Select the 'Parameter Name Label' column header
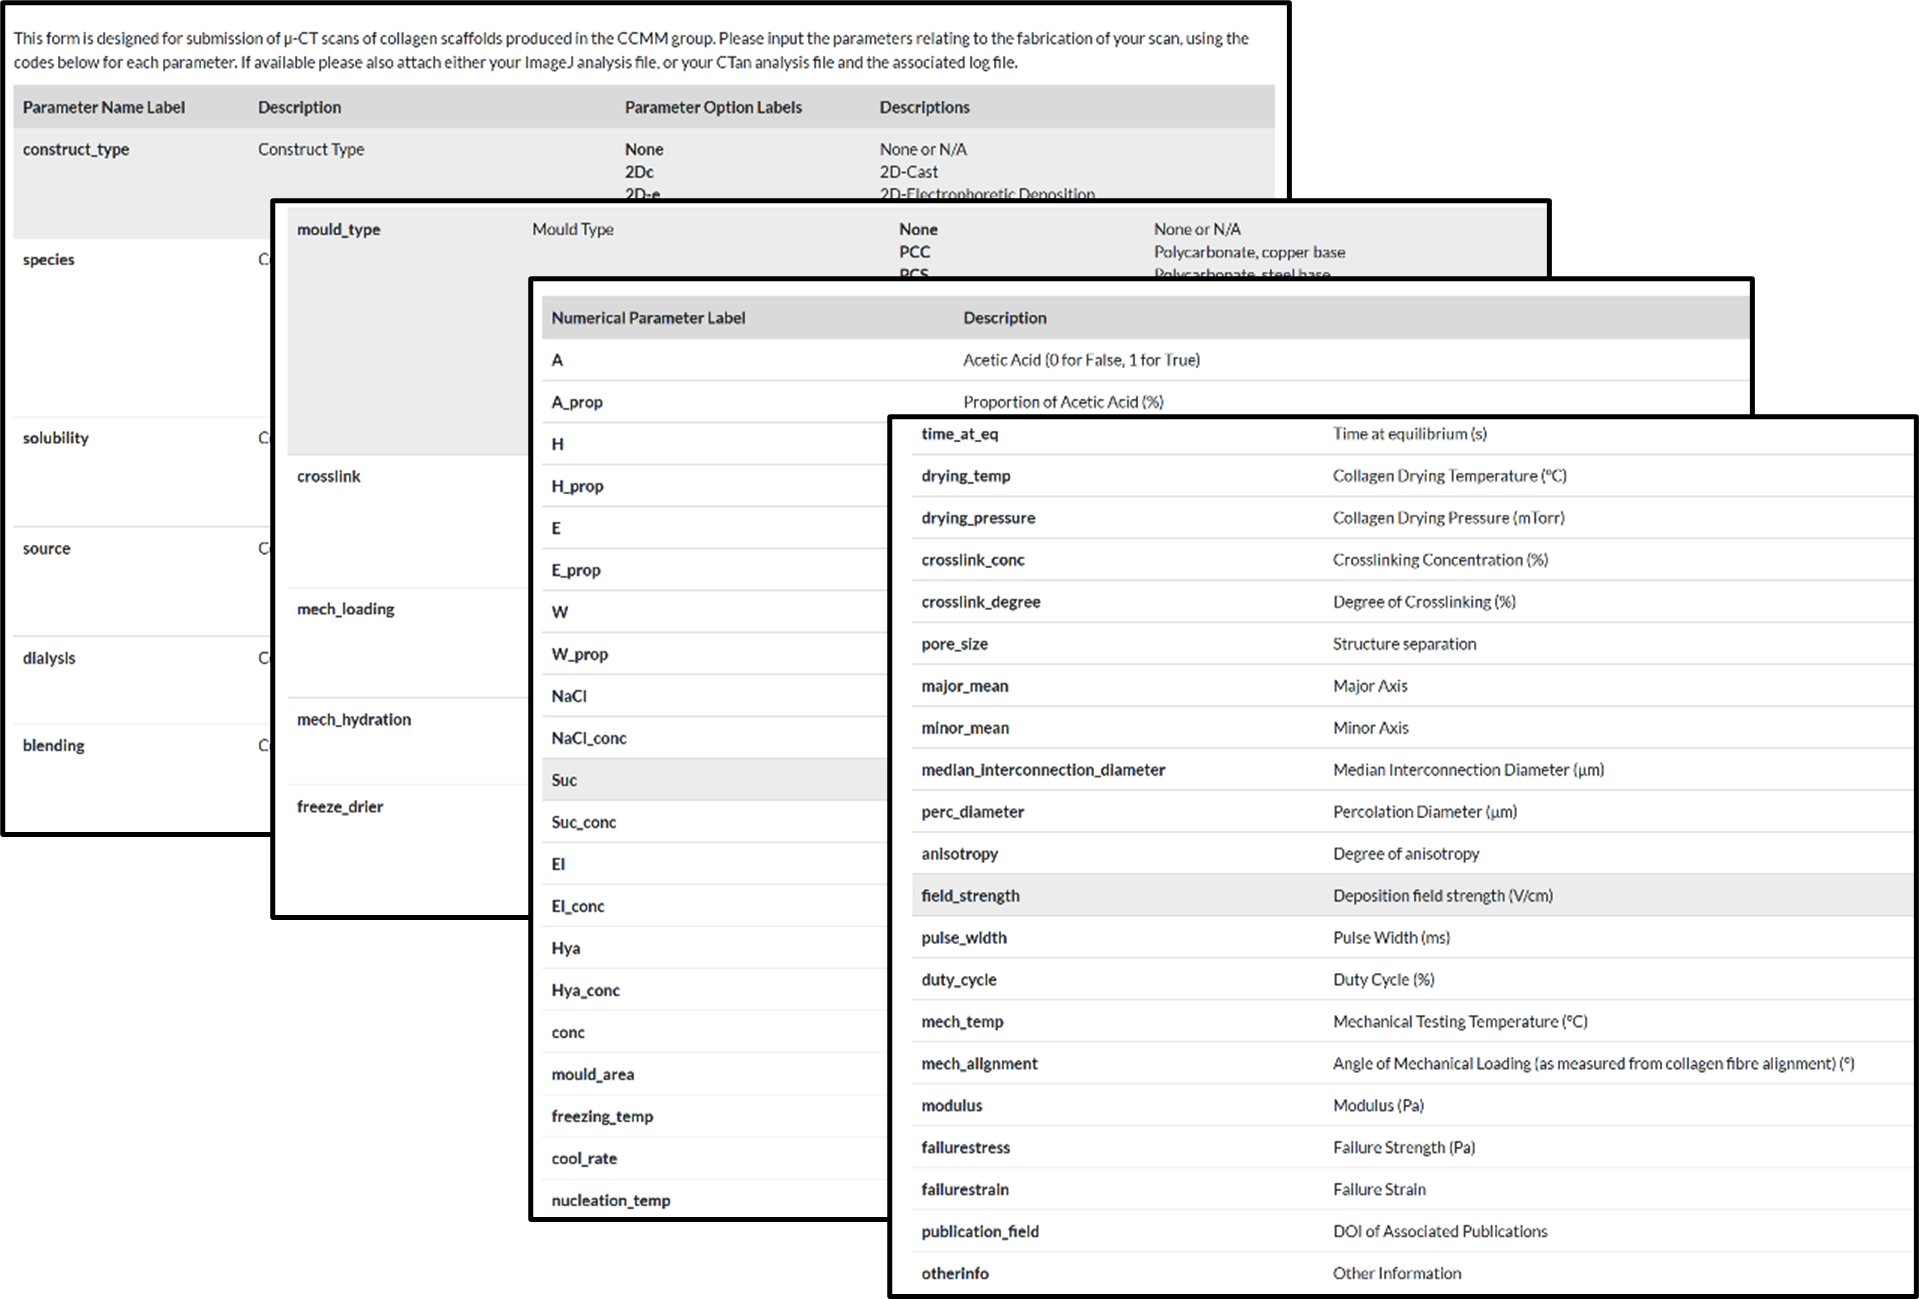The height and width of the screenshot is (1299, 1919). point(104,107)
